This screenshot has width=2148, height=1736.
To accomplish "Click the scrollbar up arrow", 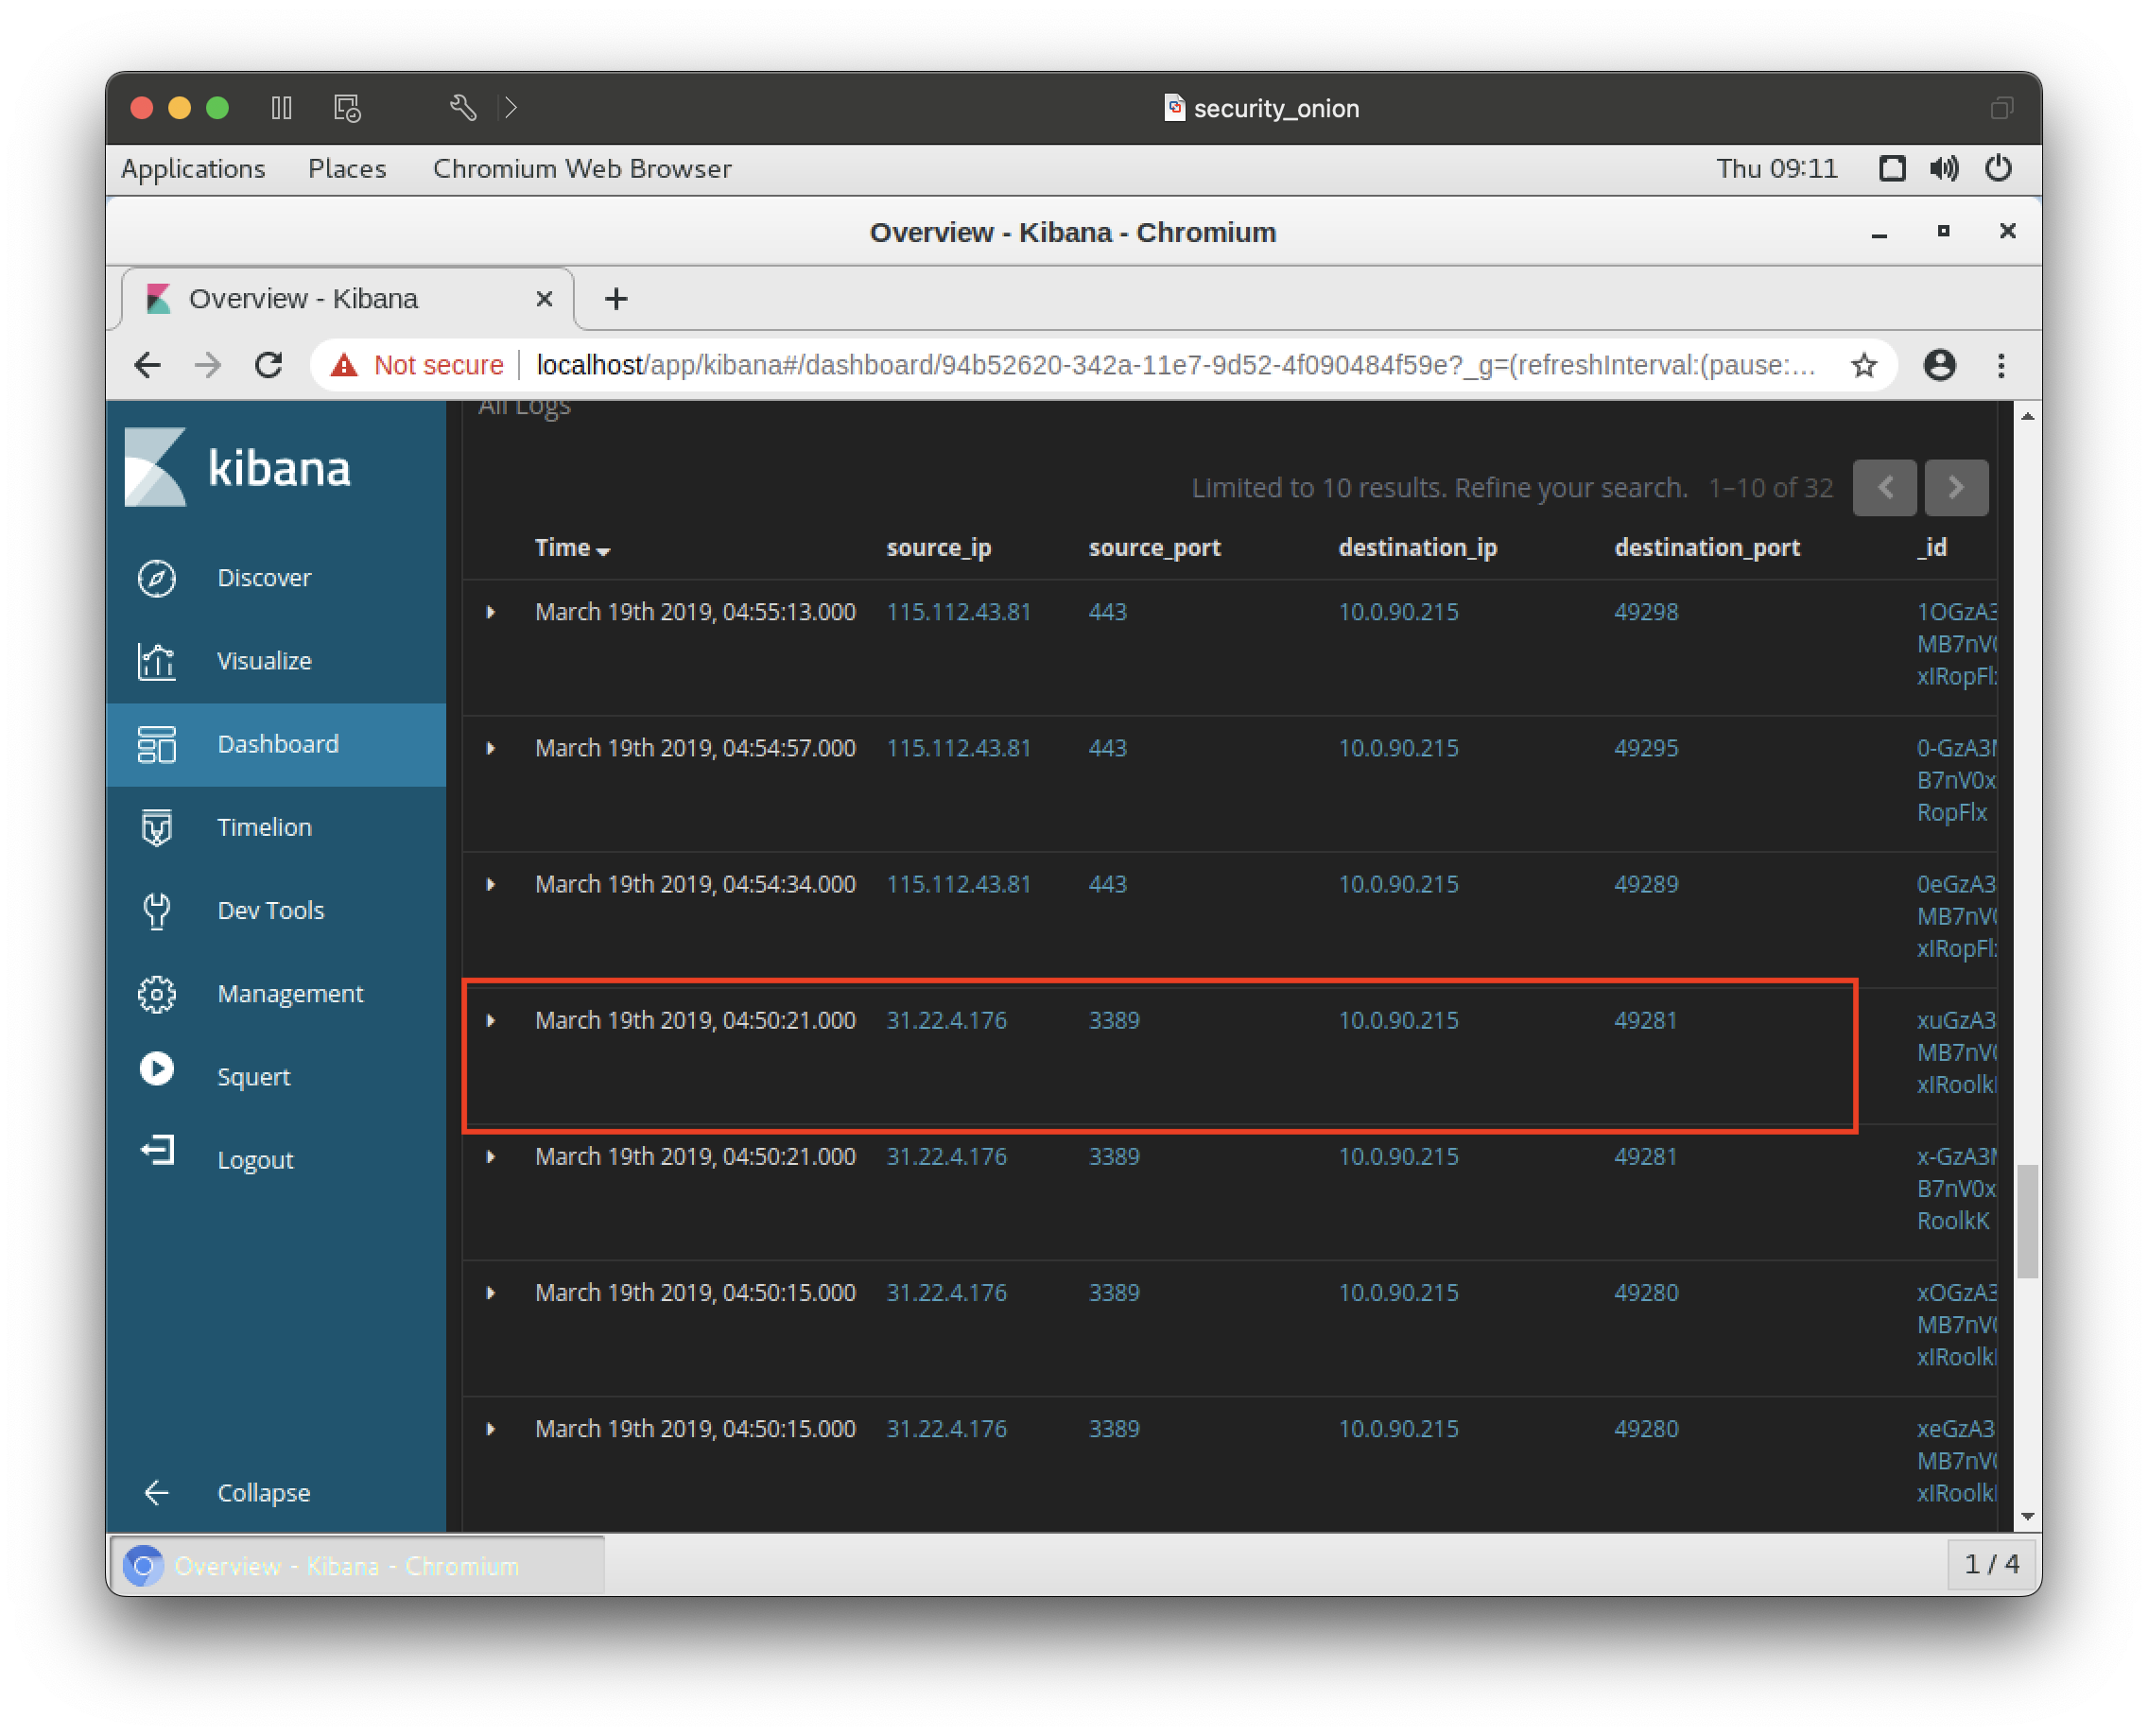I will click(x=2027, y=416).
